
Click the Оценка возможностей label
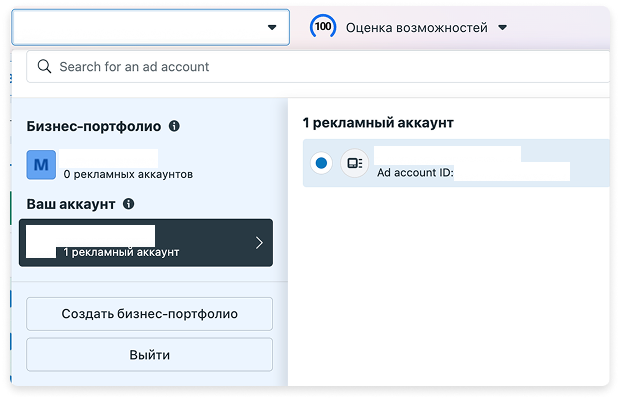(417, 28)
